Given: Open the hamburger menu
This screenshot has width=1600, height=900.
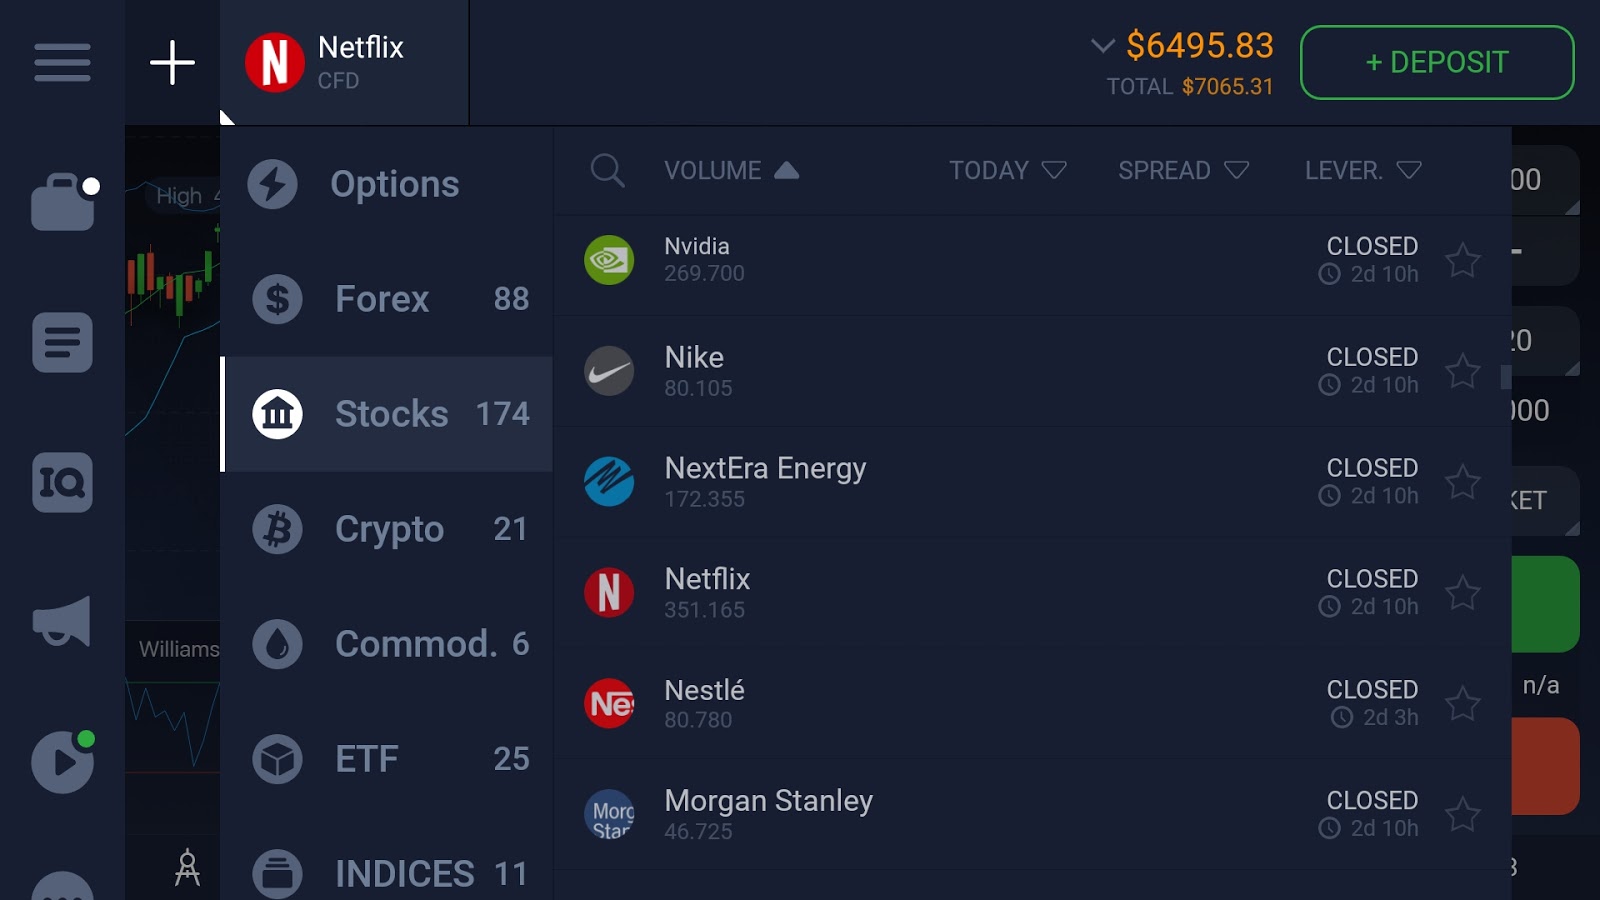Looking at the screenshot, I should (x=62, y=62).
